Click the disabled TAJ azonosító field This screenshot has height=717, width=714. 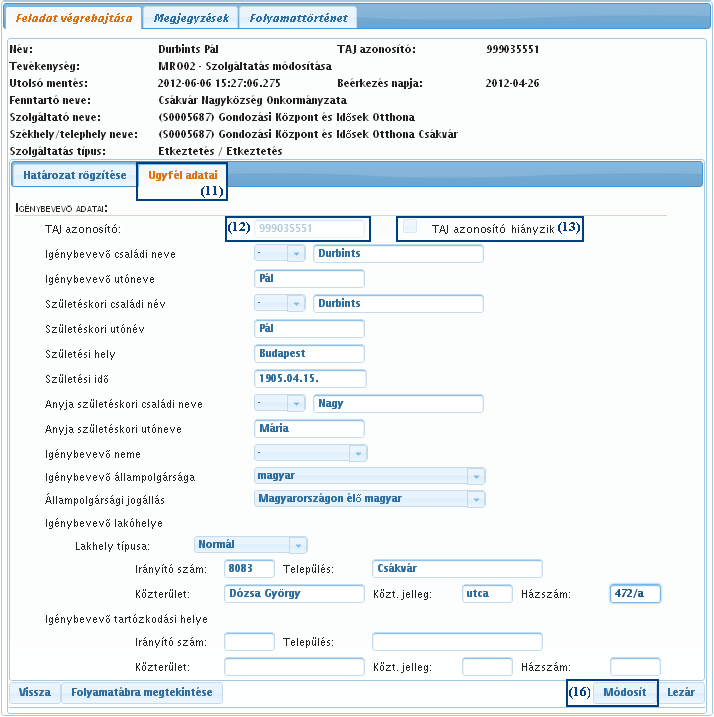[309, 228]
